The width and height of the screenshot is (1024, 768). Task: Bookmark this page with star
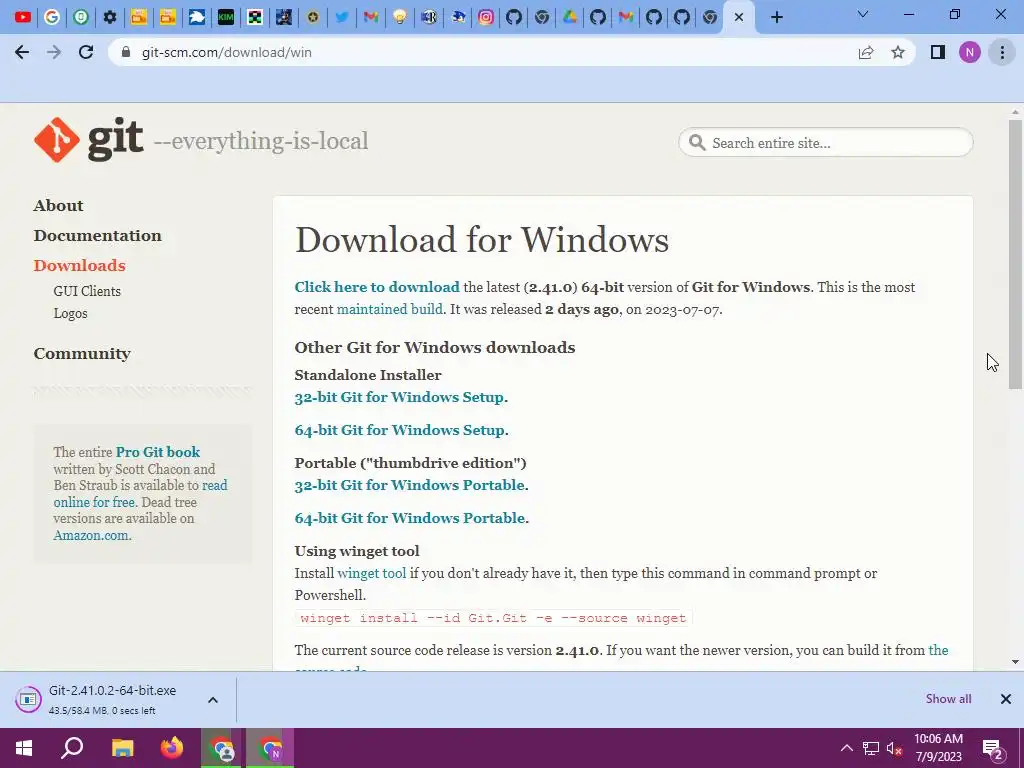[898, 52]
